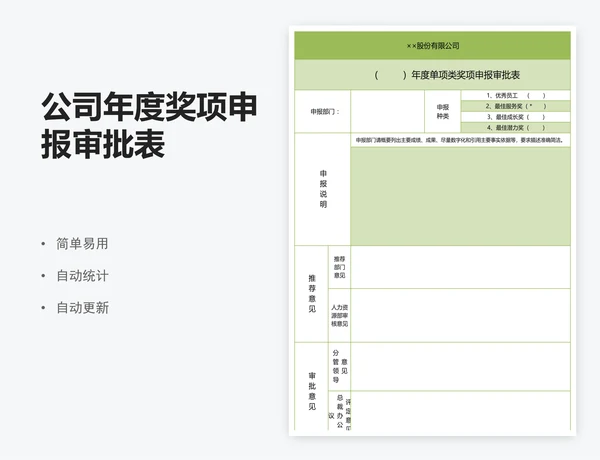
Task: Click the 申报种类 label cell
Action: pyautogui.click(x=443, y=112)
